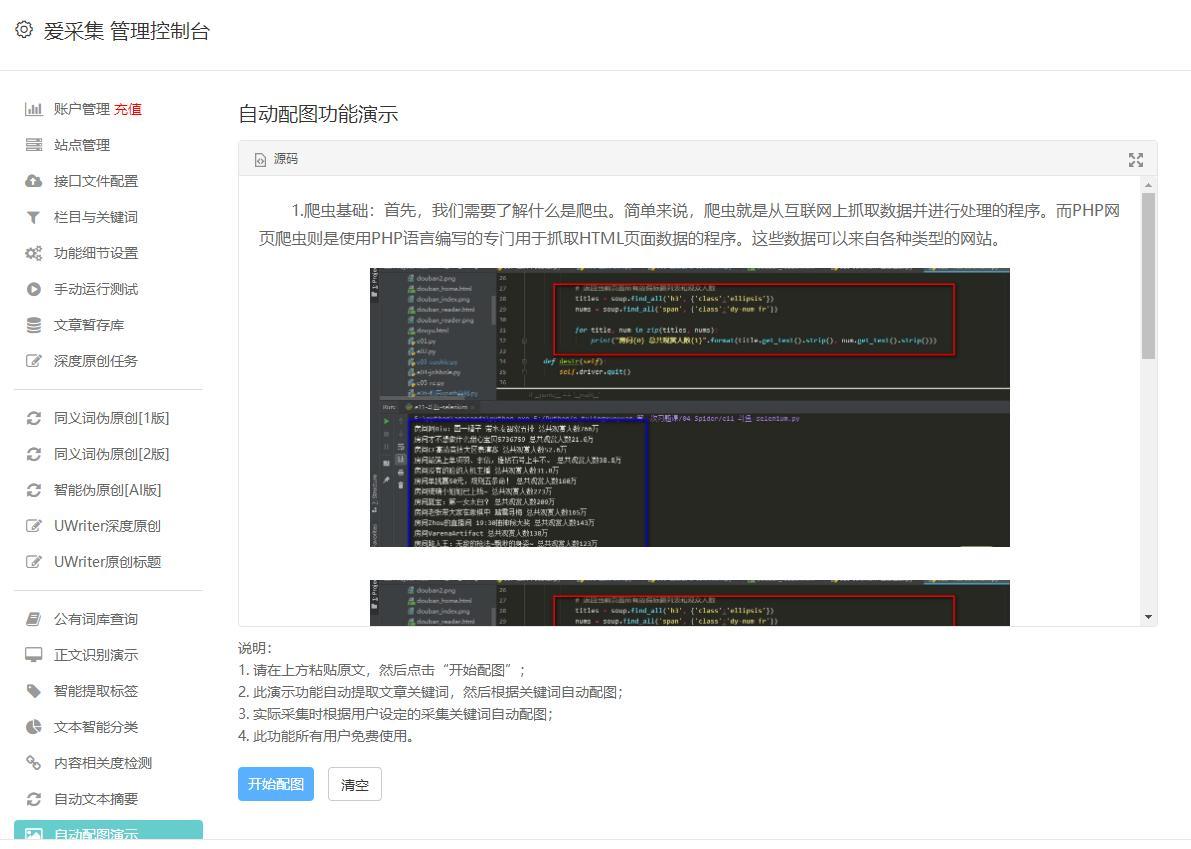Click the 自动配图功能演示 heading
Screen dimensions: 1191x849
click(318, 114)
